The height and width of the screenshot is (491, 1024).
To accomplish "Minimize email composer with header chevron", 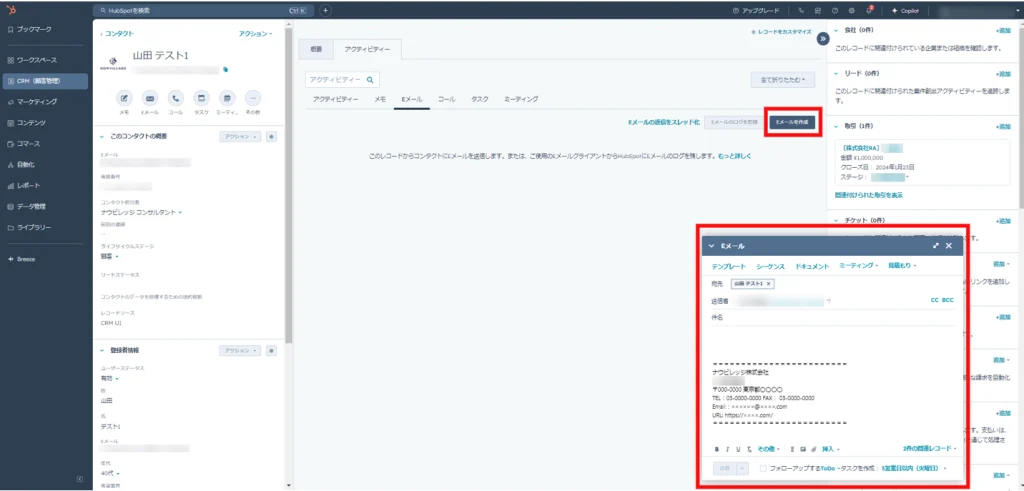I will [711, 246].
